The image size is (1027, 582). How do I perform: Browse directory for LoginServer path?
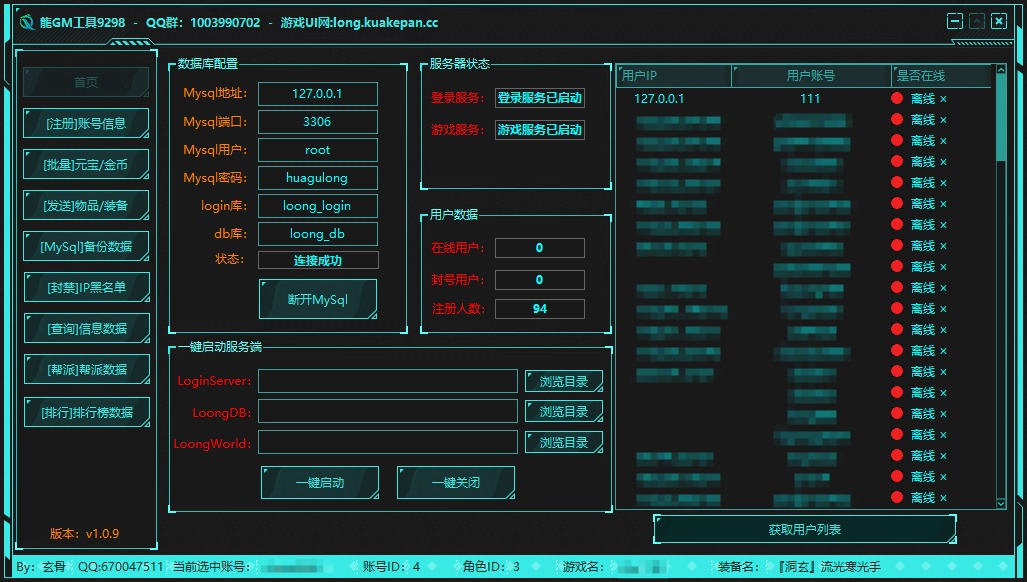click(x=564, y=381)
